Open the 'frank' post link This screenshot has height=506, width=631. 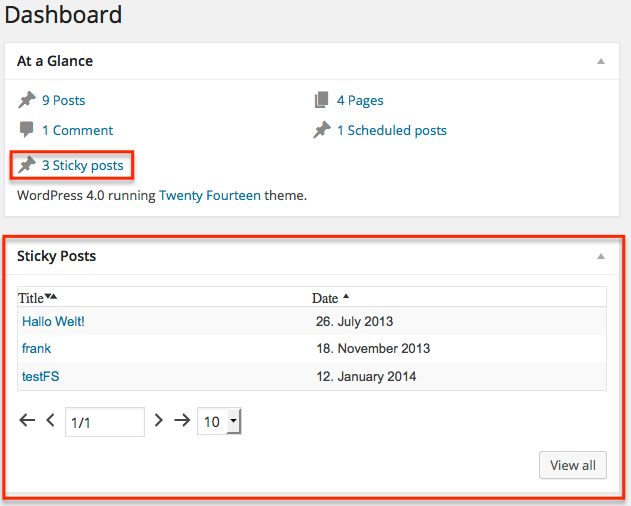coord(37,349)
